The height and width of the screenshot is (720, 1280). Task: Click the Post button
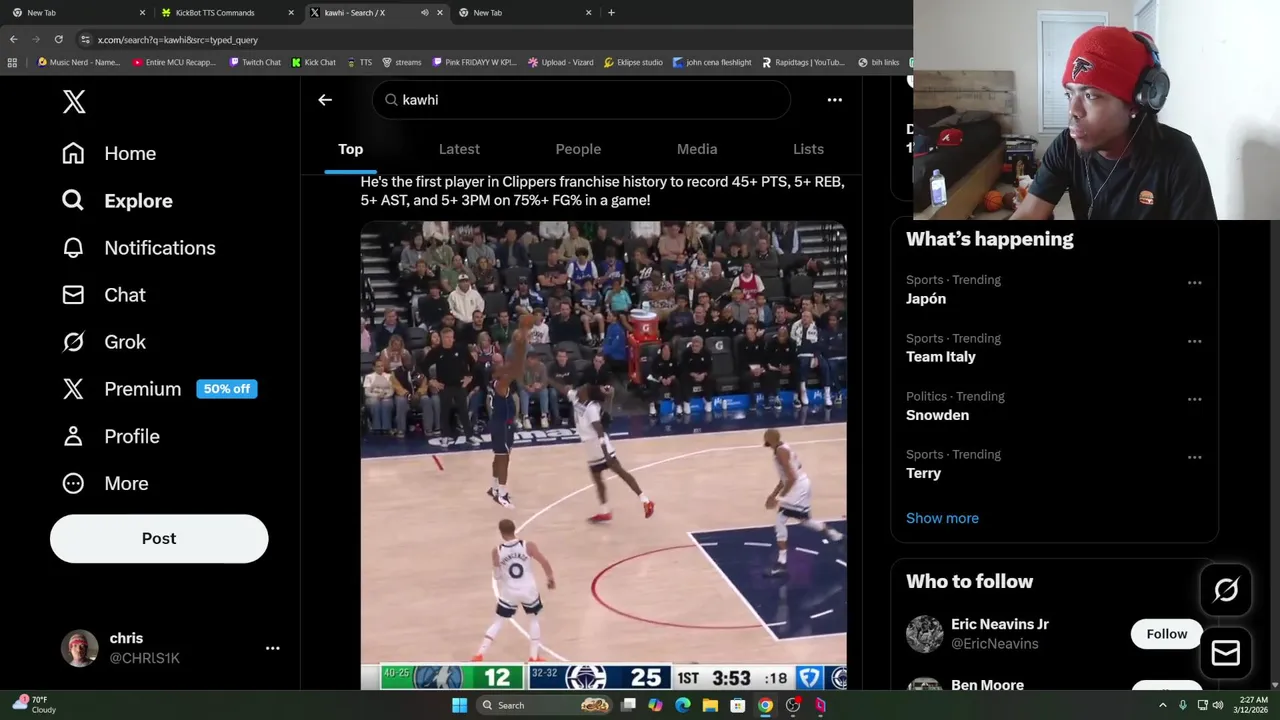tap(159, 538)
